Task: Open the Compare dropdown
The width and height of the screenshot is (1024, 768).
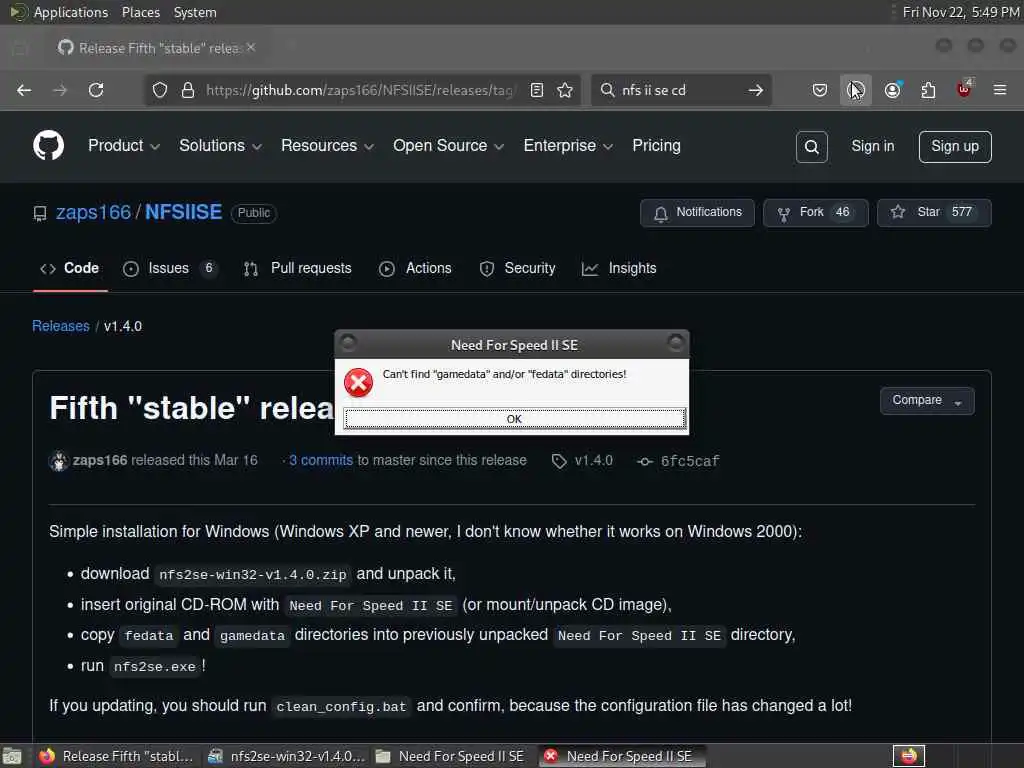Action: (x=927, y=401)
